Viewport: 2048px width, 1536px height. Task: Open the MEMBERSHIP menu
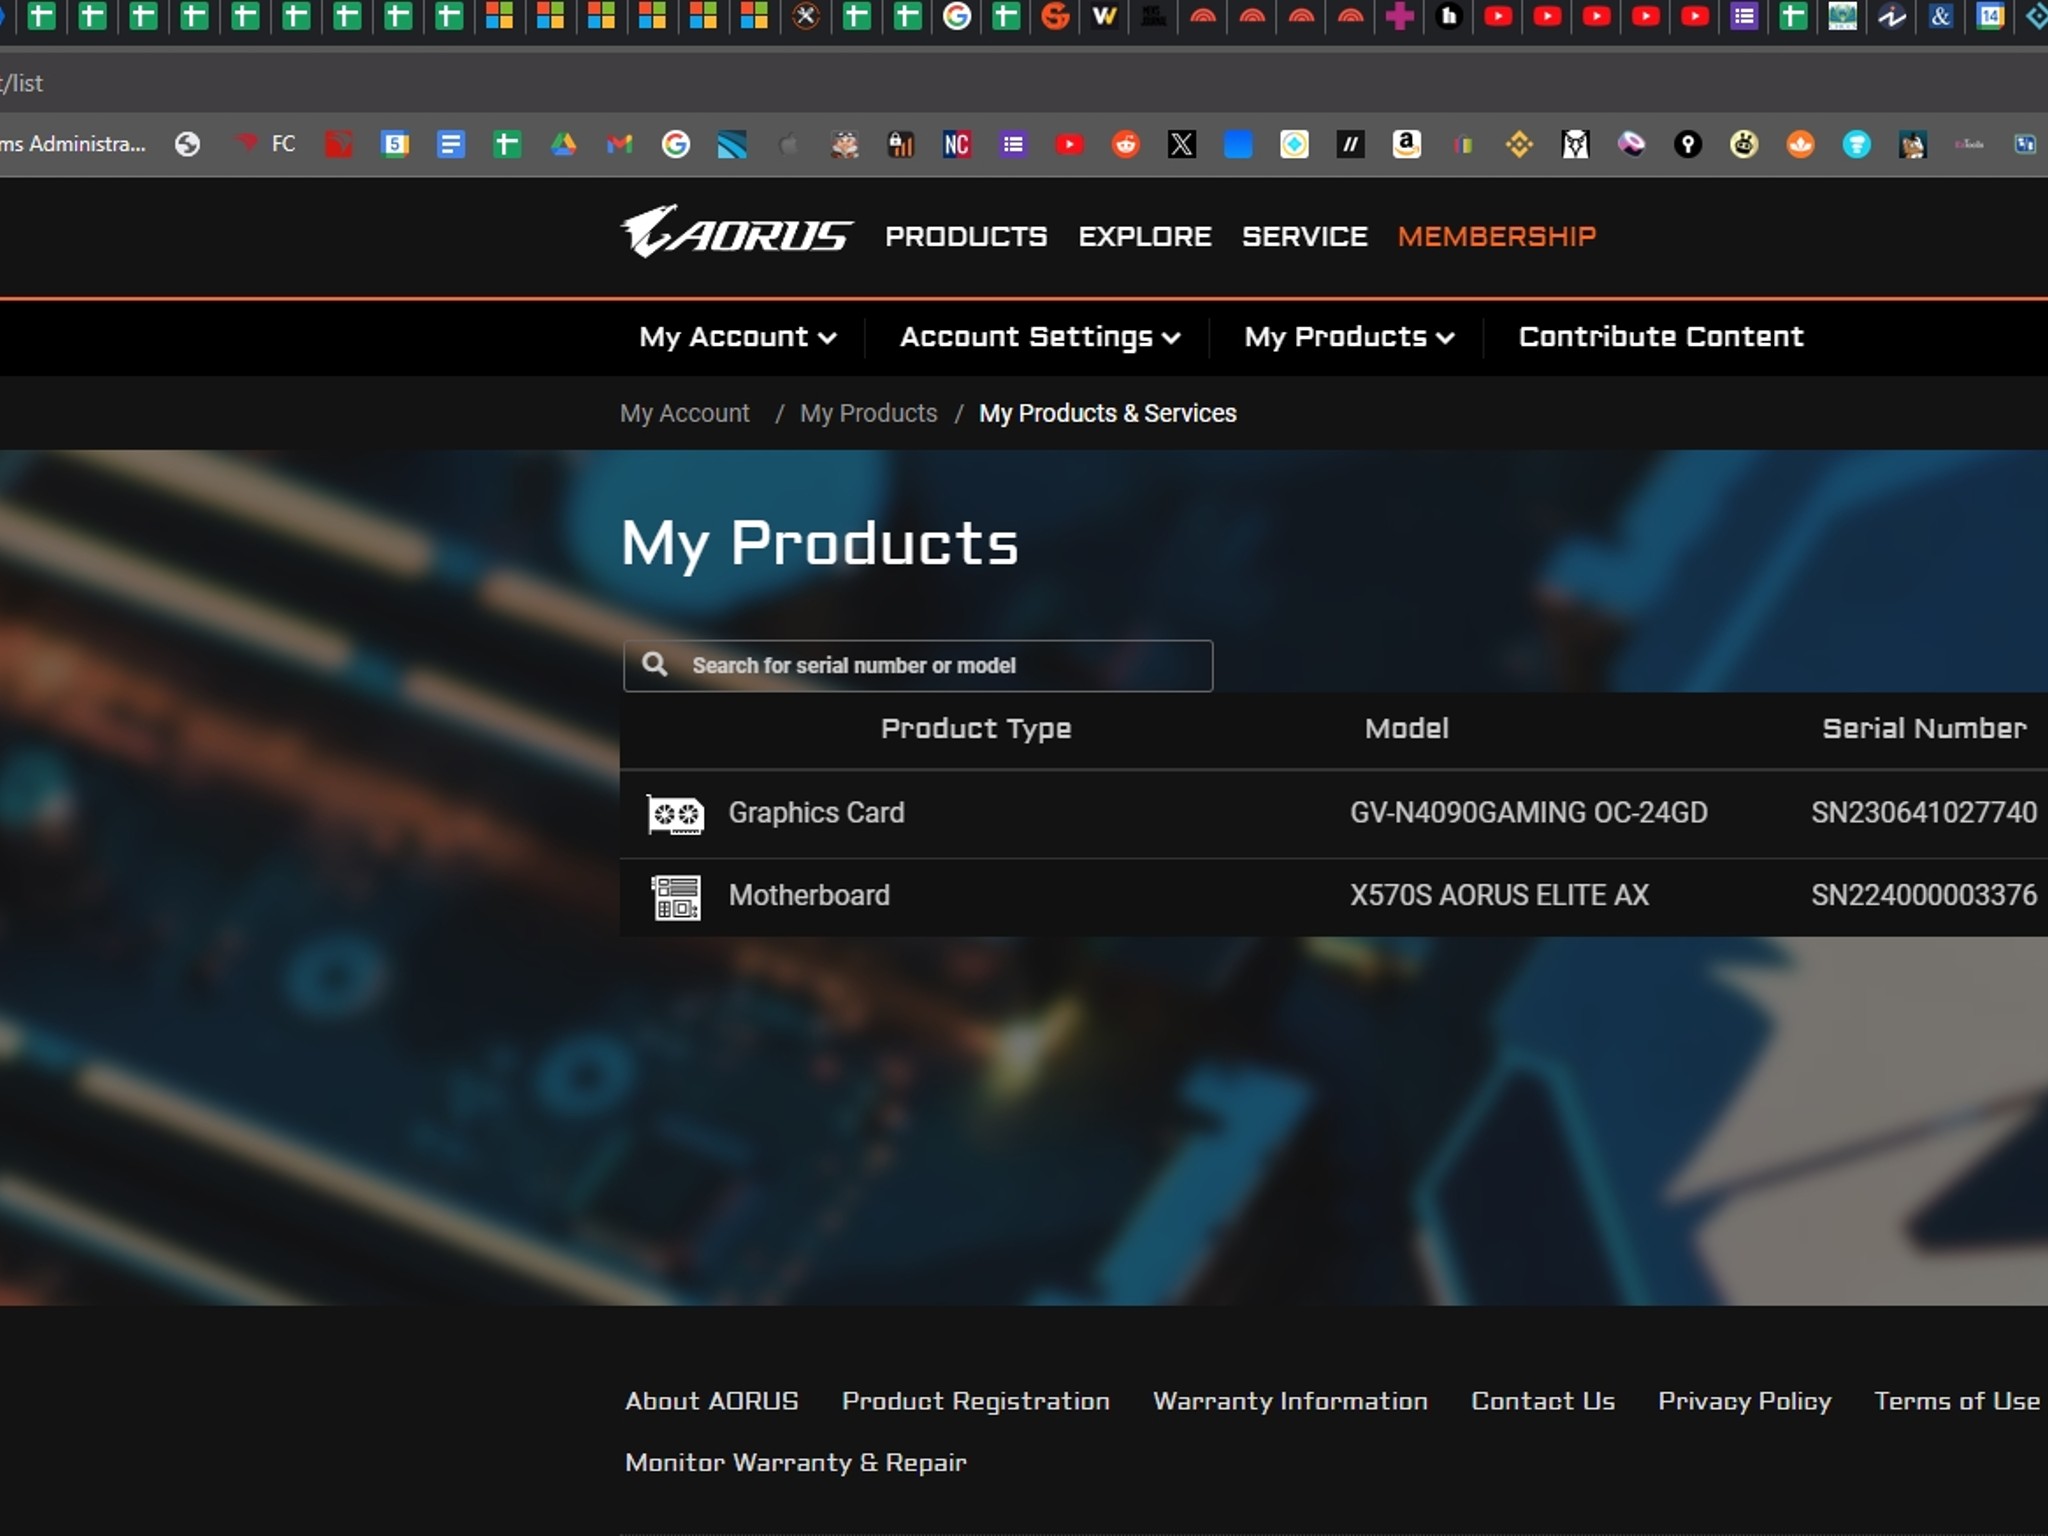(x=1497, y=237)
